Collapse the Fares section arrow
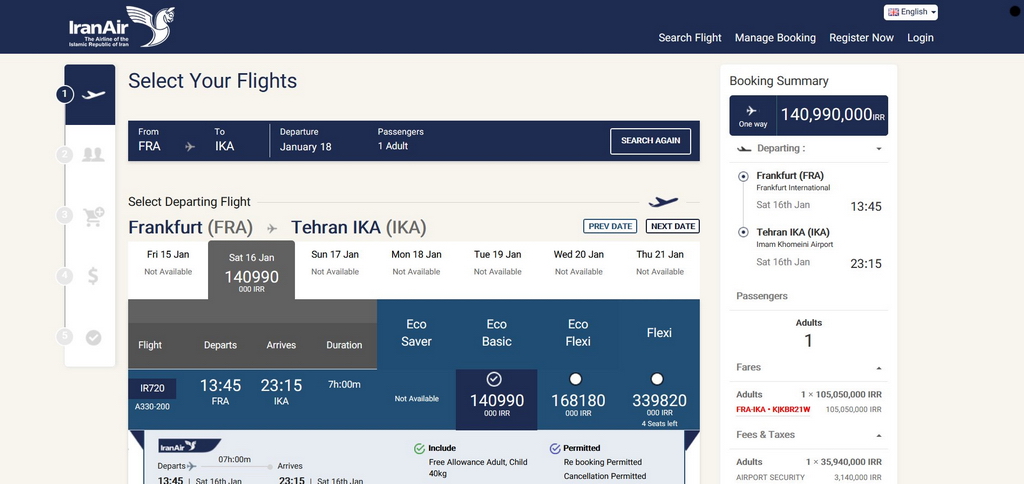 pos(879,368)
